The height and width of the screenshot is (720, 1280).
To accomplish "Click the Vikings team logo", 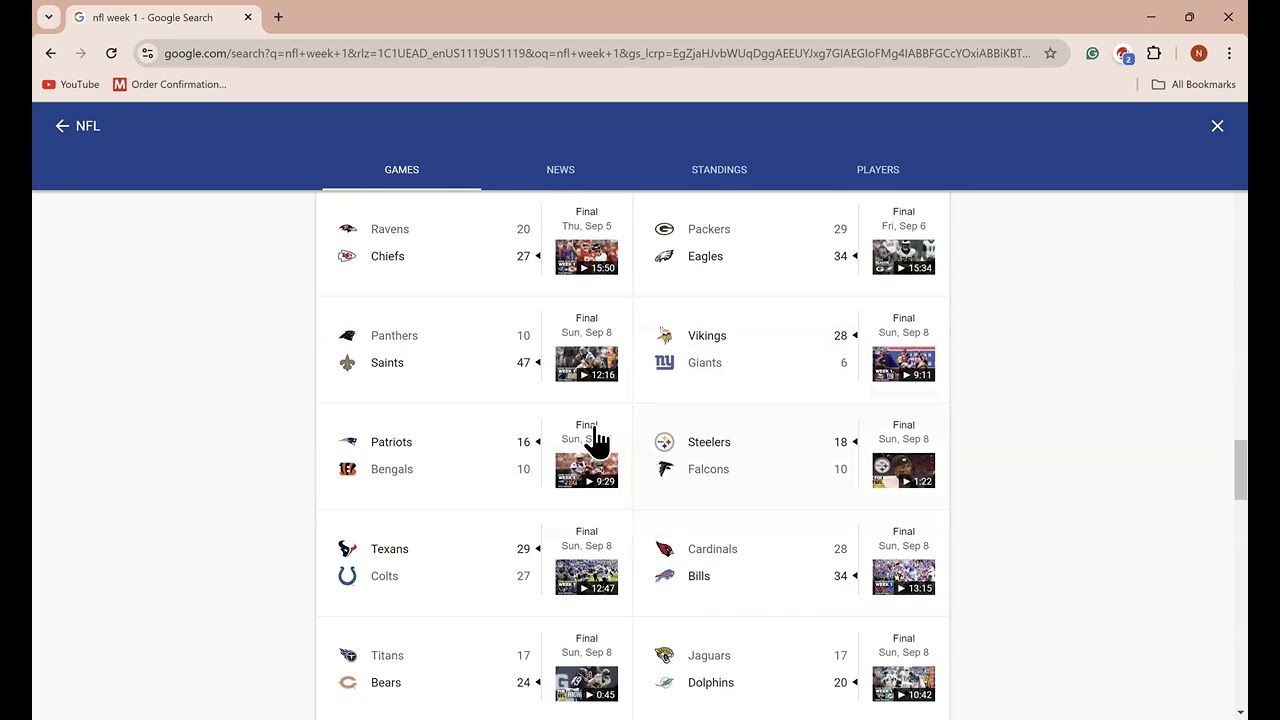I will tap(664, 336).
